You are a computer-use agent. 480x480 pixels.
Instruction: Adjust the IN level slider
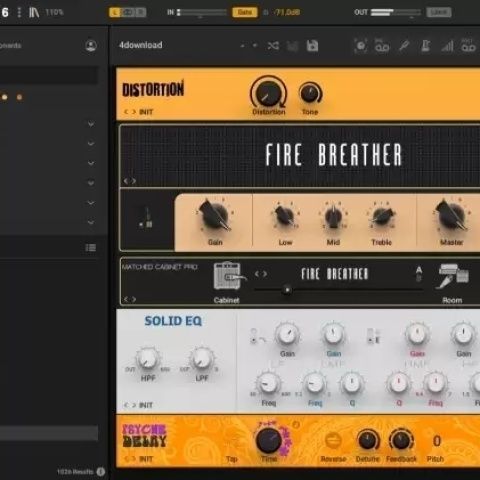point(201,12)
